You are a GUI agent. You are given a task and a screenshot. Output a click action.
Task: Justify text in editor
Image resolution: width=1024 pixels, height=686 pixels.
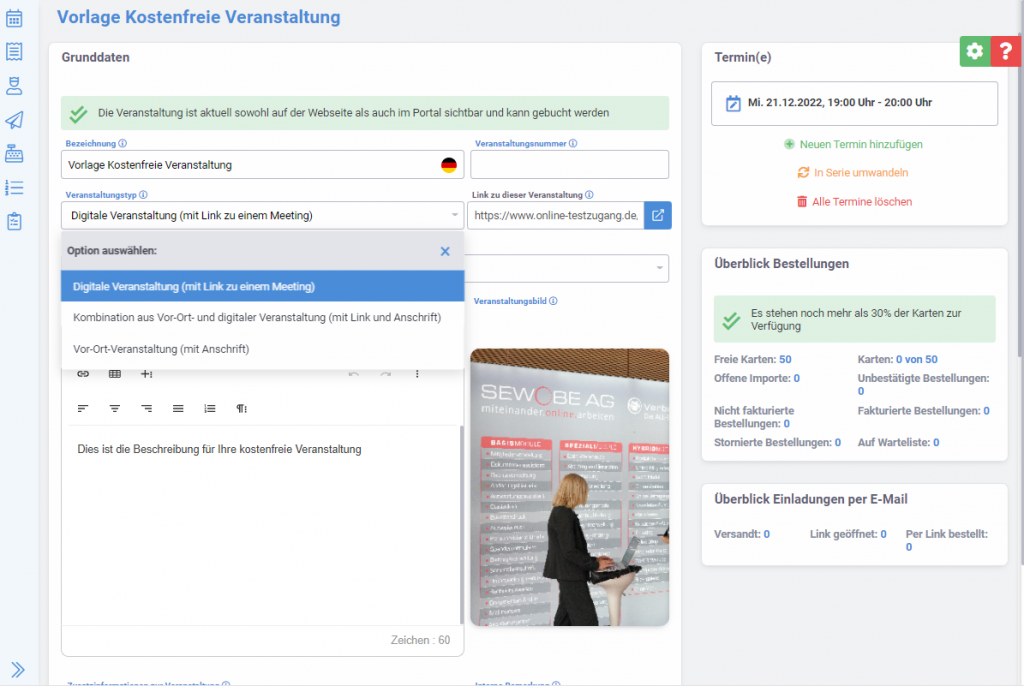point(178,409)
